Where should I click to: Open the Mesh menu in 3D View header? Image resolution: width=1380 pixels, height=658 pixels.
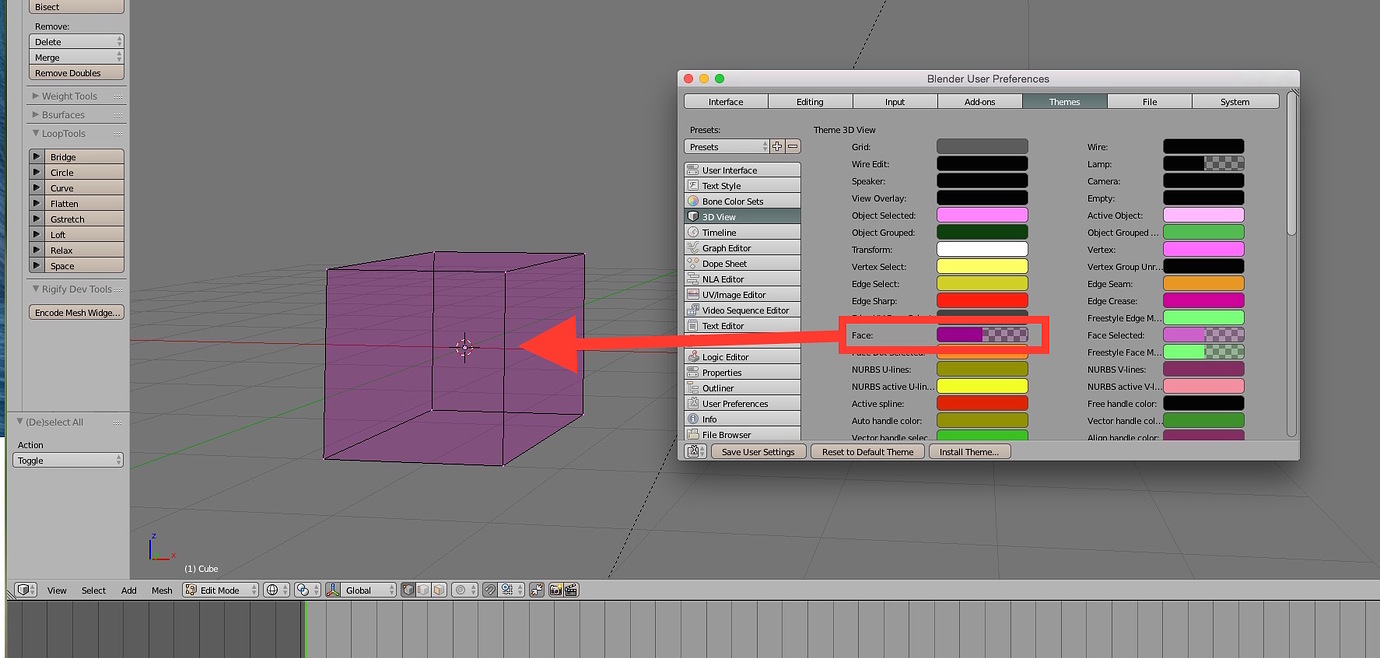tap(162, 590)
